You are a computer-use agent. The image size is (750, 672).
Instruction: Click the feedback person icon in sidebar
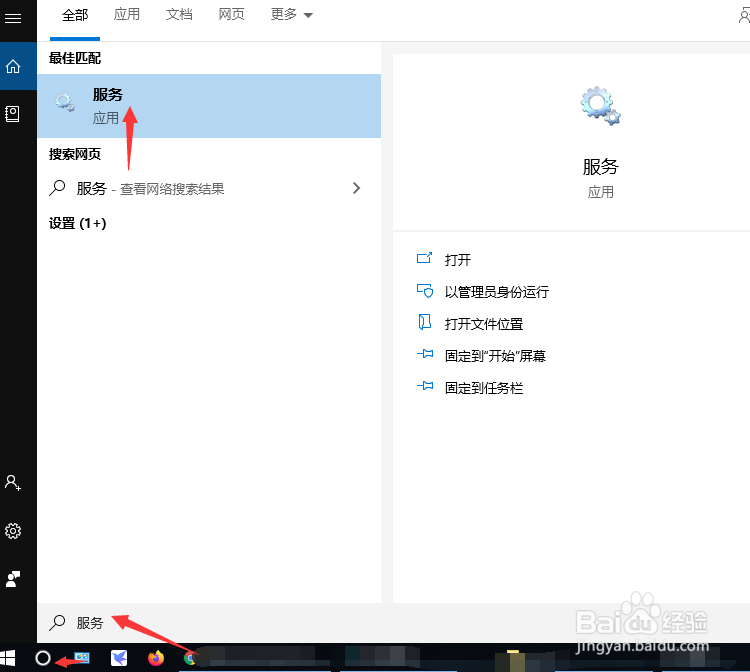coord(13,579)
